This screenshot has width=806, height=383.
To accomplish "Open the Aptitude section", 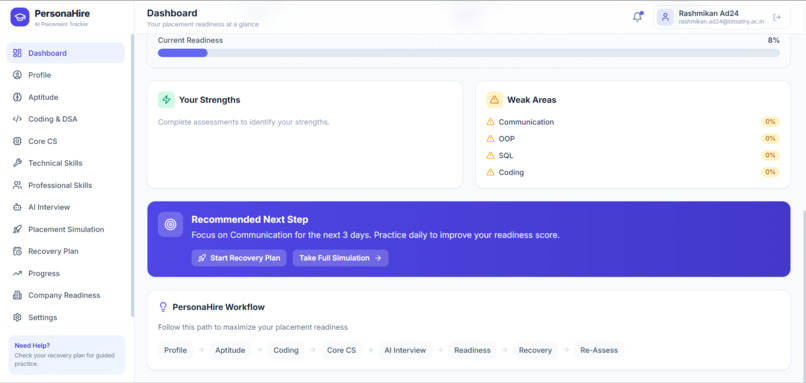I will coord(65,97).
